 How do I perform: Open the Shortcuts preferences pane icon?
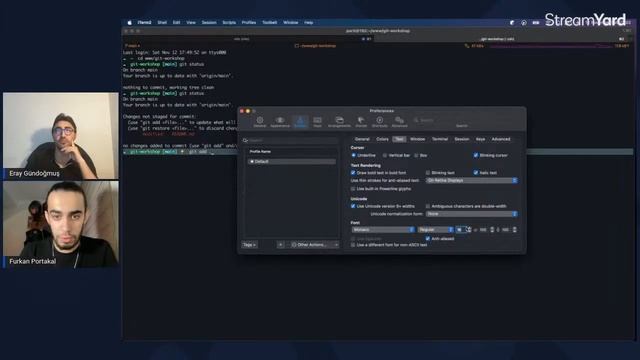point(380,122)
